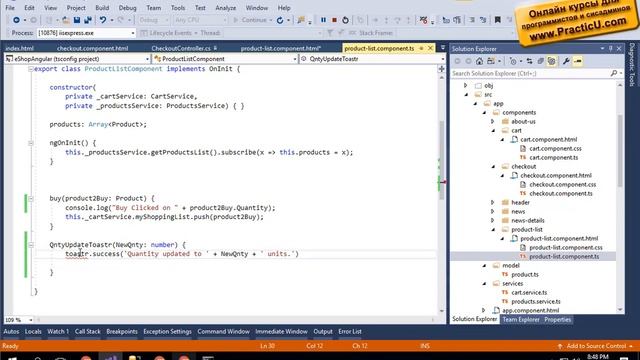
Task: Select checkout.component.css file
Action: coord(562,184)
